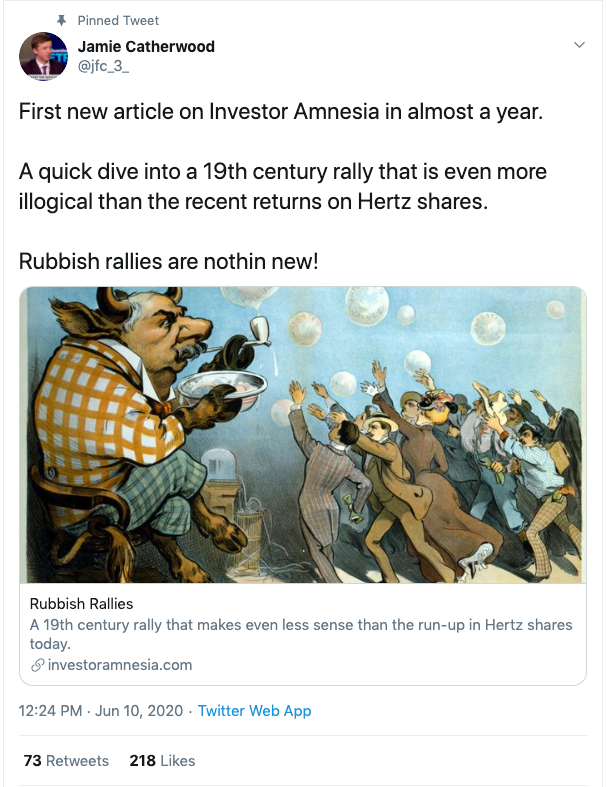The height and width of the screenshot is (787, 607).
Task: Click the Jun 10, 2020 date
Action: [x=139, y=711]
